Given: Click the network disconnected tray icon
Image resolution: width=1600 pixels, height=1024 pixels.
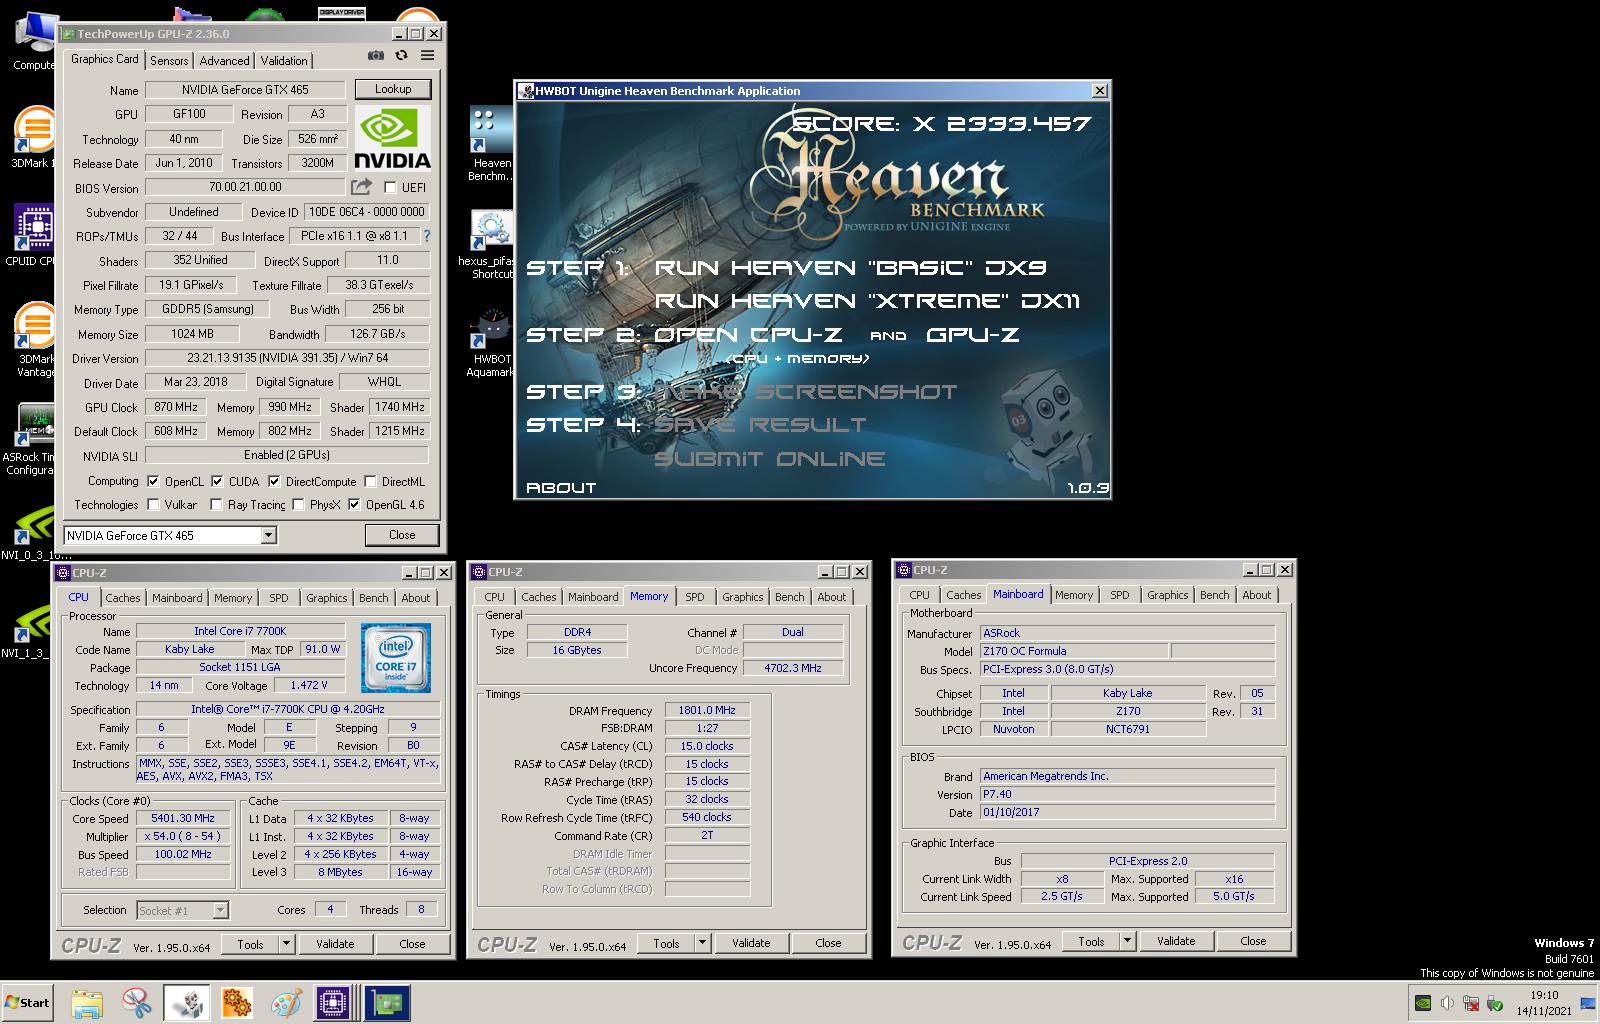Looking at the screenshot, I should (x=1471, y=1003).
